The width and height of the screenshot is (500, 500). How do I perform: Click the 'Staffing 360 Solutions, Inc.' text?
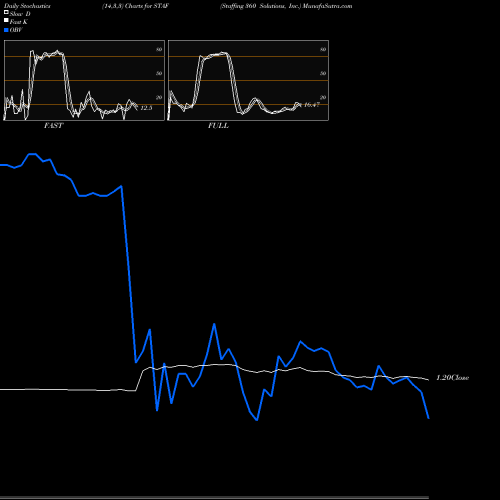click(260, 6)
